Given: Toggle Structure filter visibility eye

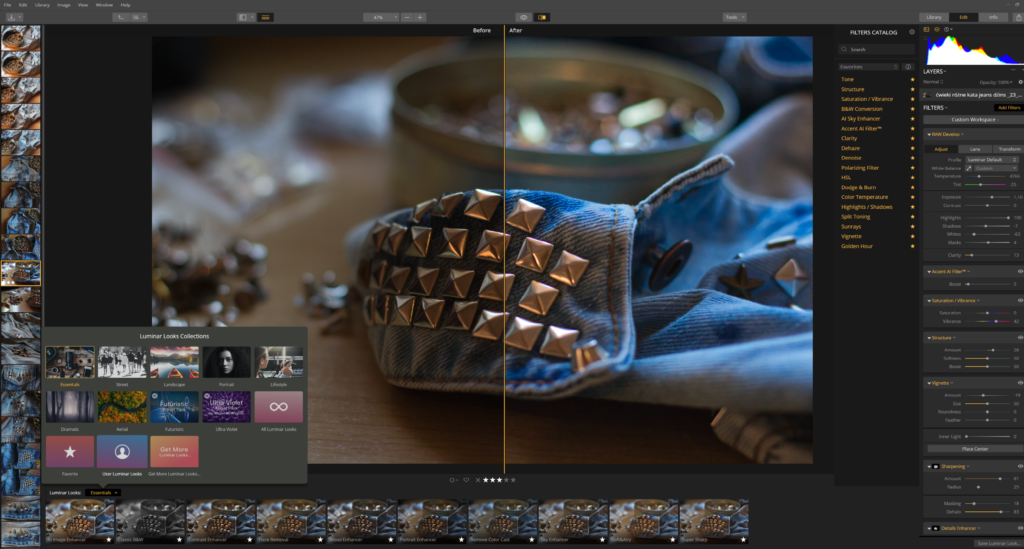Looking at the screenshot, I should (1020, 337).
